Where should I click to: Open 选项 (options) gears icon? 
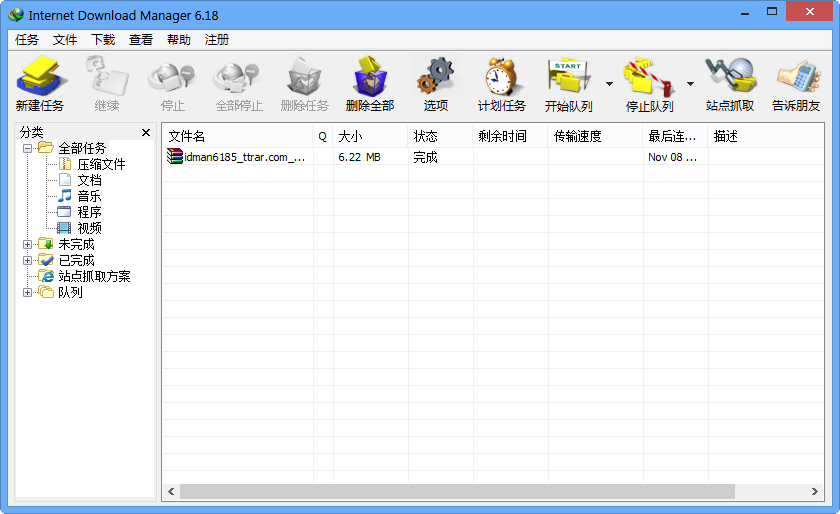[436, 85]
